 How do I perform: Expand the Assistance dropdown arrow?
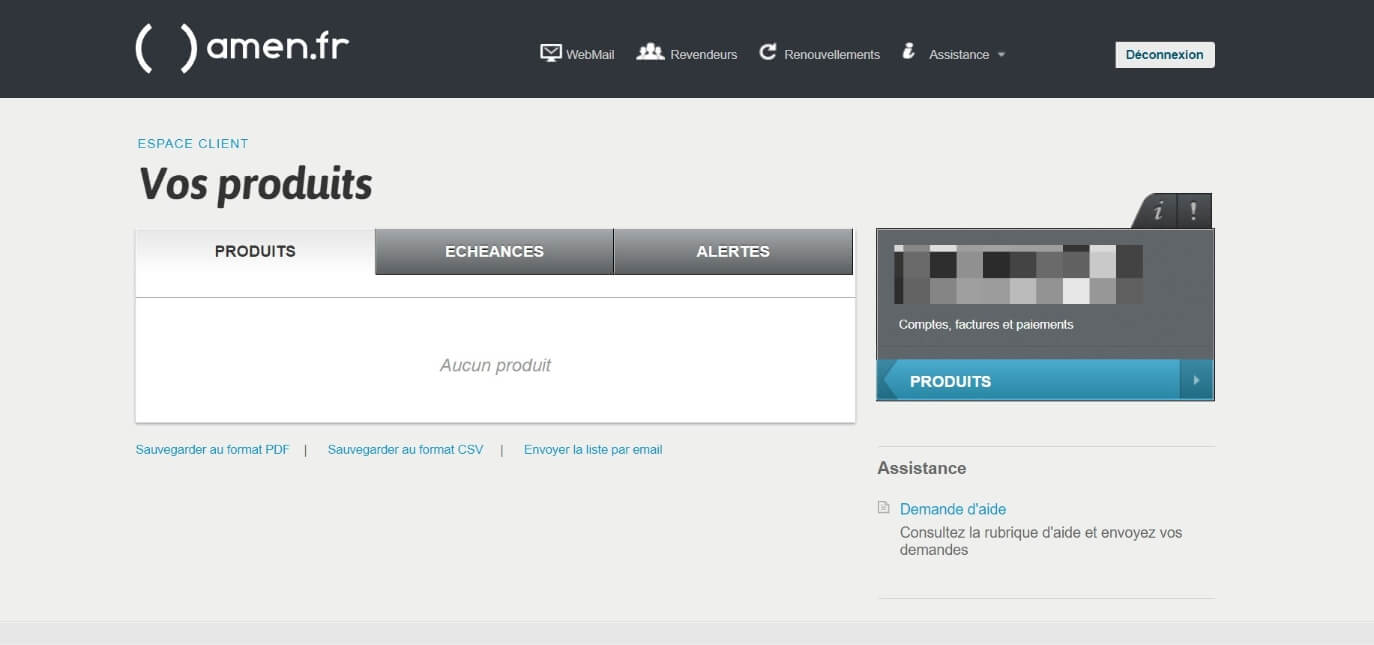(1001, 55)
